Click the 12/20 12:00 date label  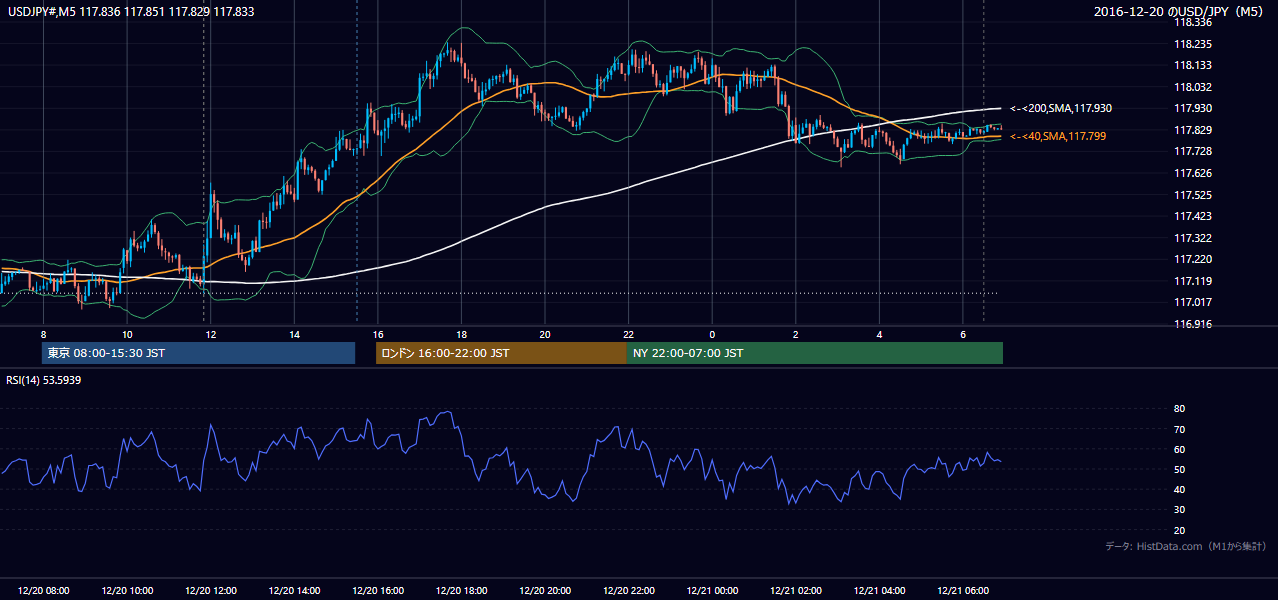tap(211, 591)
